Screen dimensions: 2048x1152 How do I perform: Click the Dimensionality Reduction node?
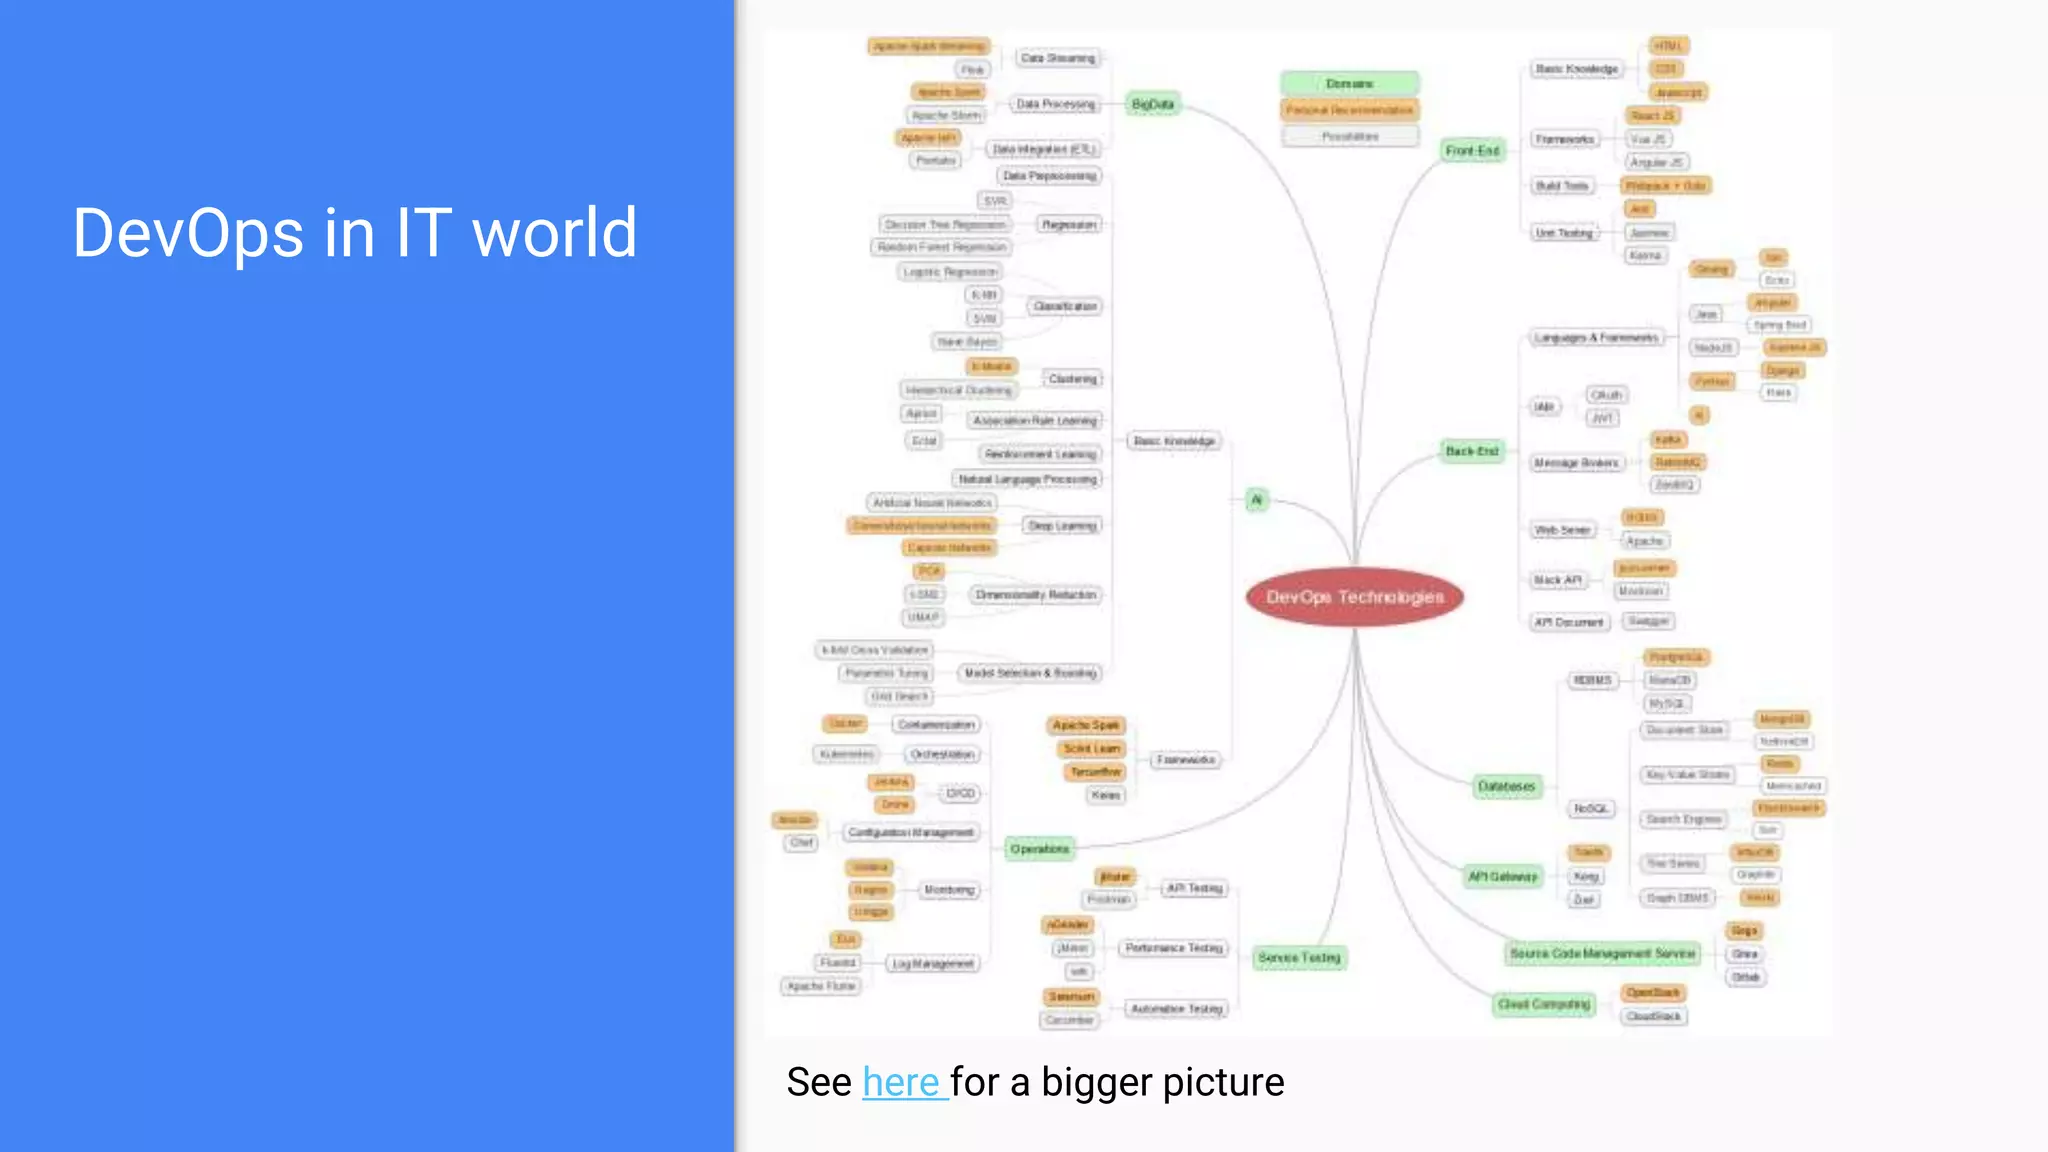pyautogui.click(x=1035, y=595)
